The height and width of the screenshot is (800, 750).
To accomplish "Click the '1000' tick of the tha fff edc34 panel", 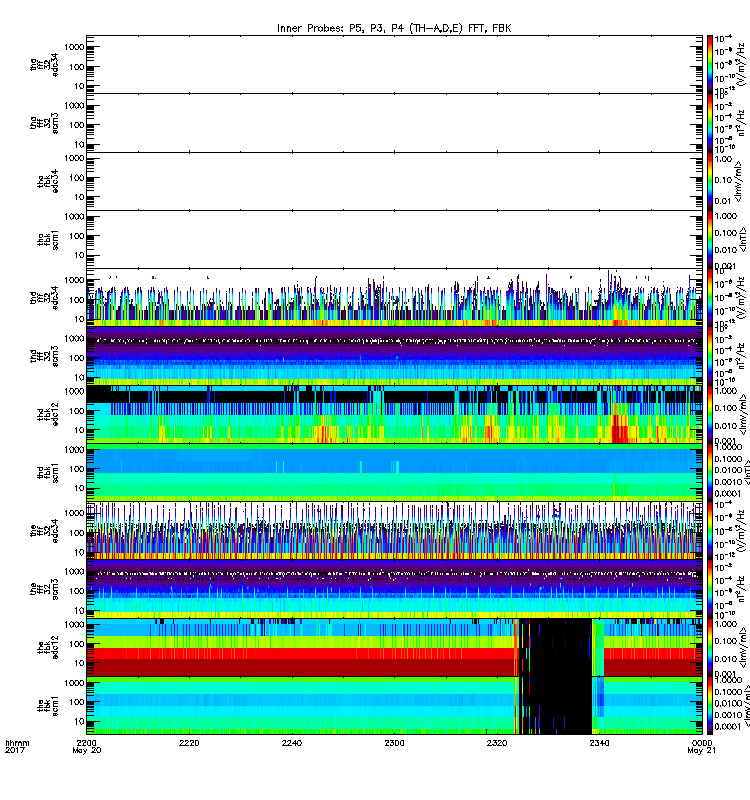I will [x=74, y=47].
